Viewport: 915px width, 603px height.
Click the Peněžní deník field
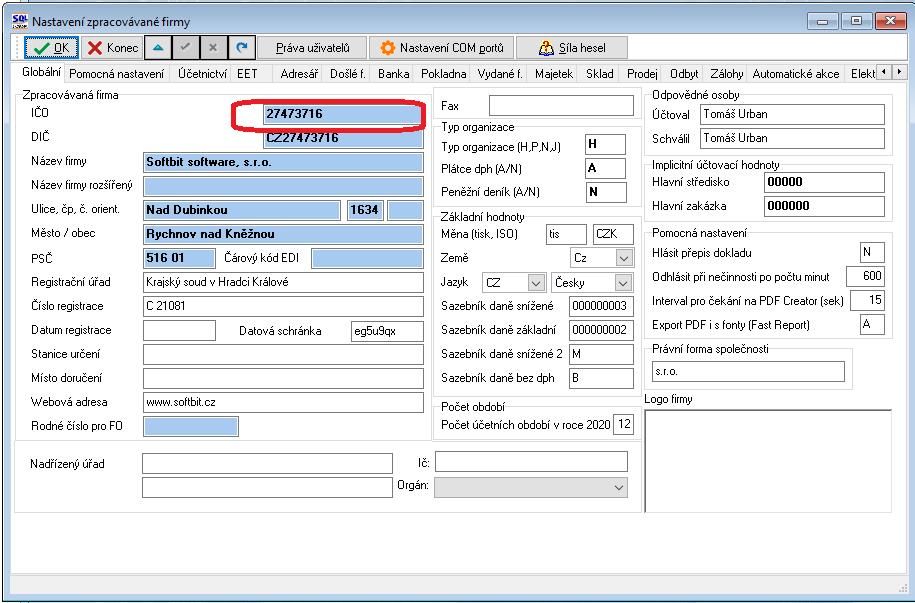click(x=606, y=192)
